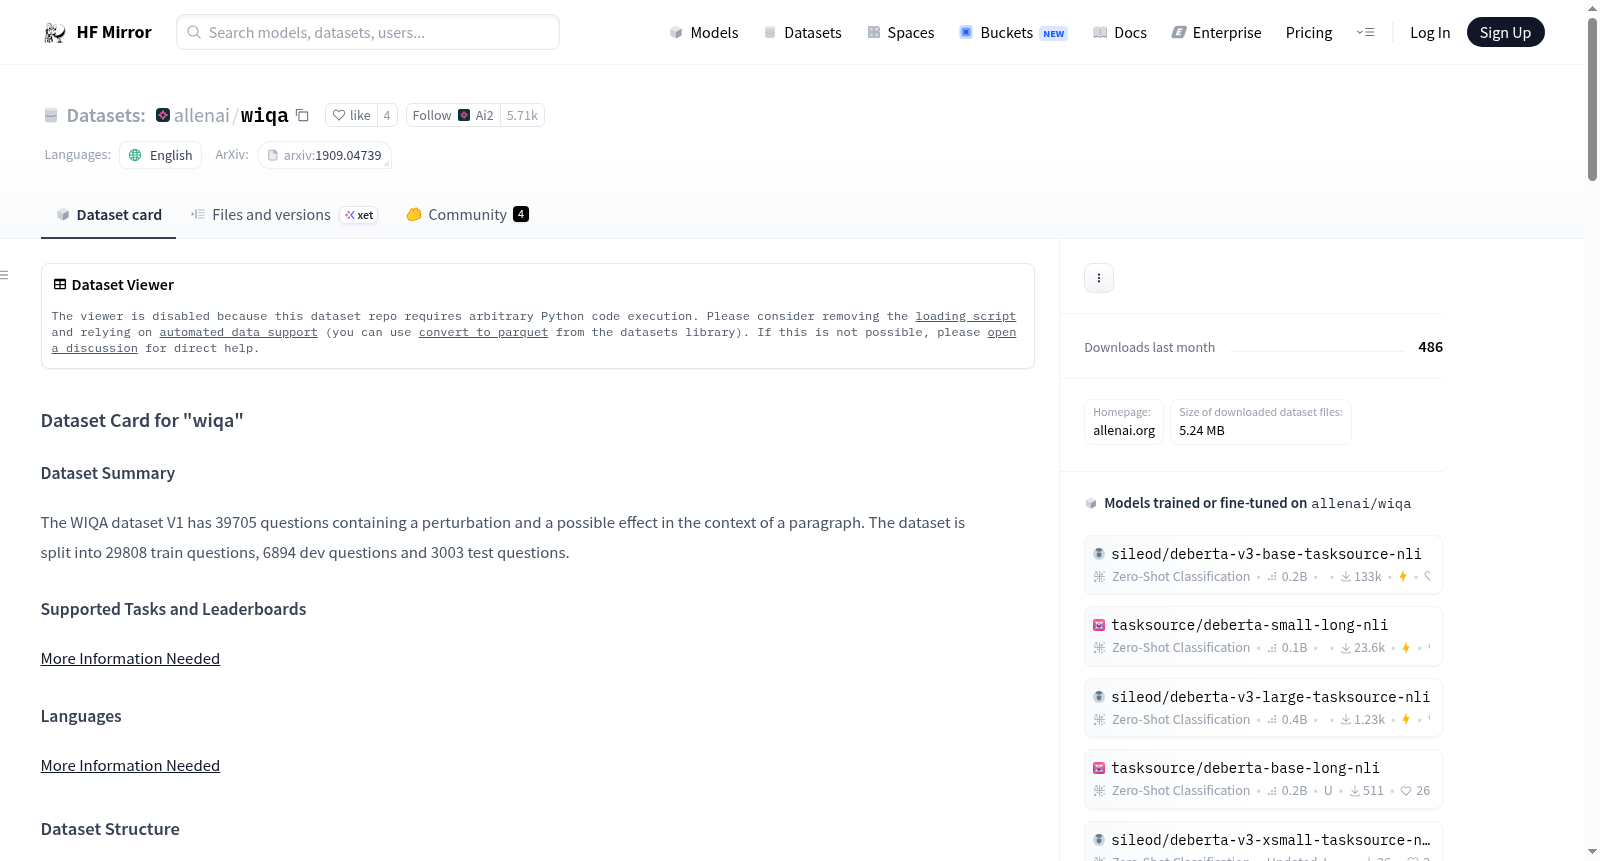The image size is (1600, 861).
Task: Click the Sign Up button
Action: click(1505, 32)
